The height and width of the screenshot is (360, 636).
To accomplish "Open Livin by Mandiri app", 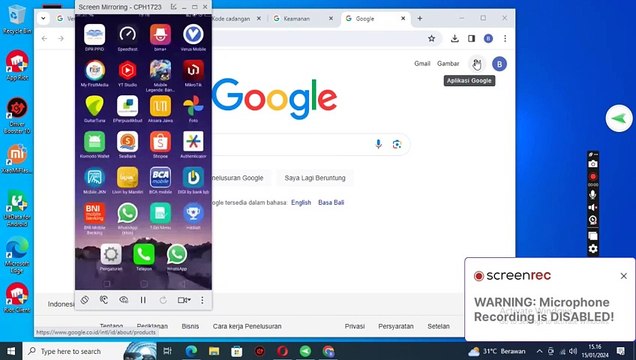I will click(x=127, y=178).
